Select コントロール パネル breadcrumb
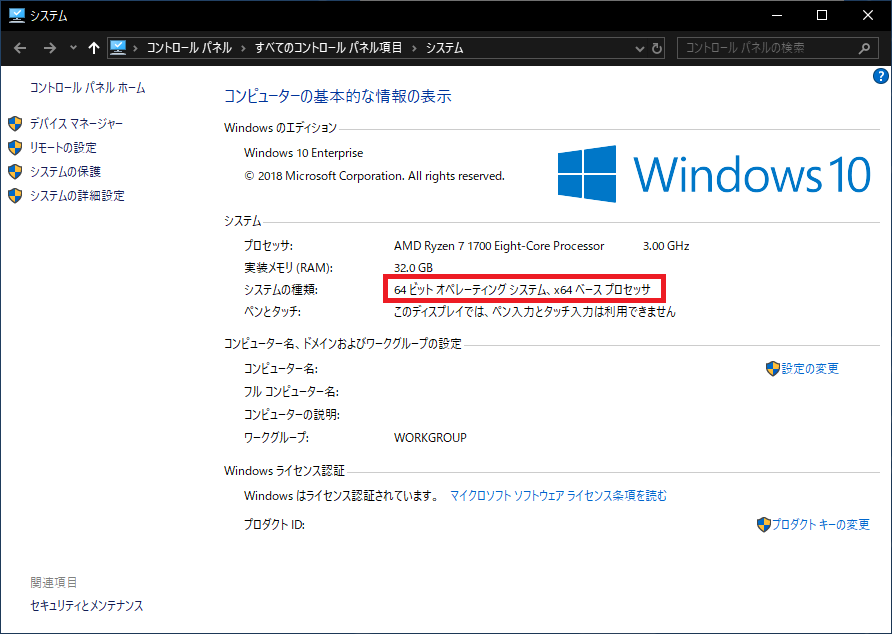This screenshot has width=892, height=634. tap(189, 48)
